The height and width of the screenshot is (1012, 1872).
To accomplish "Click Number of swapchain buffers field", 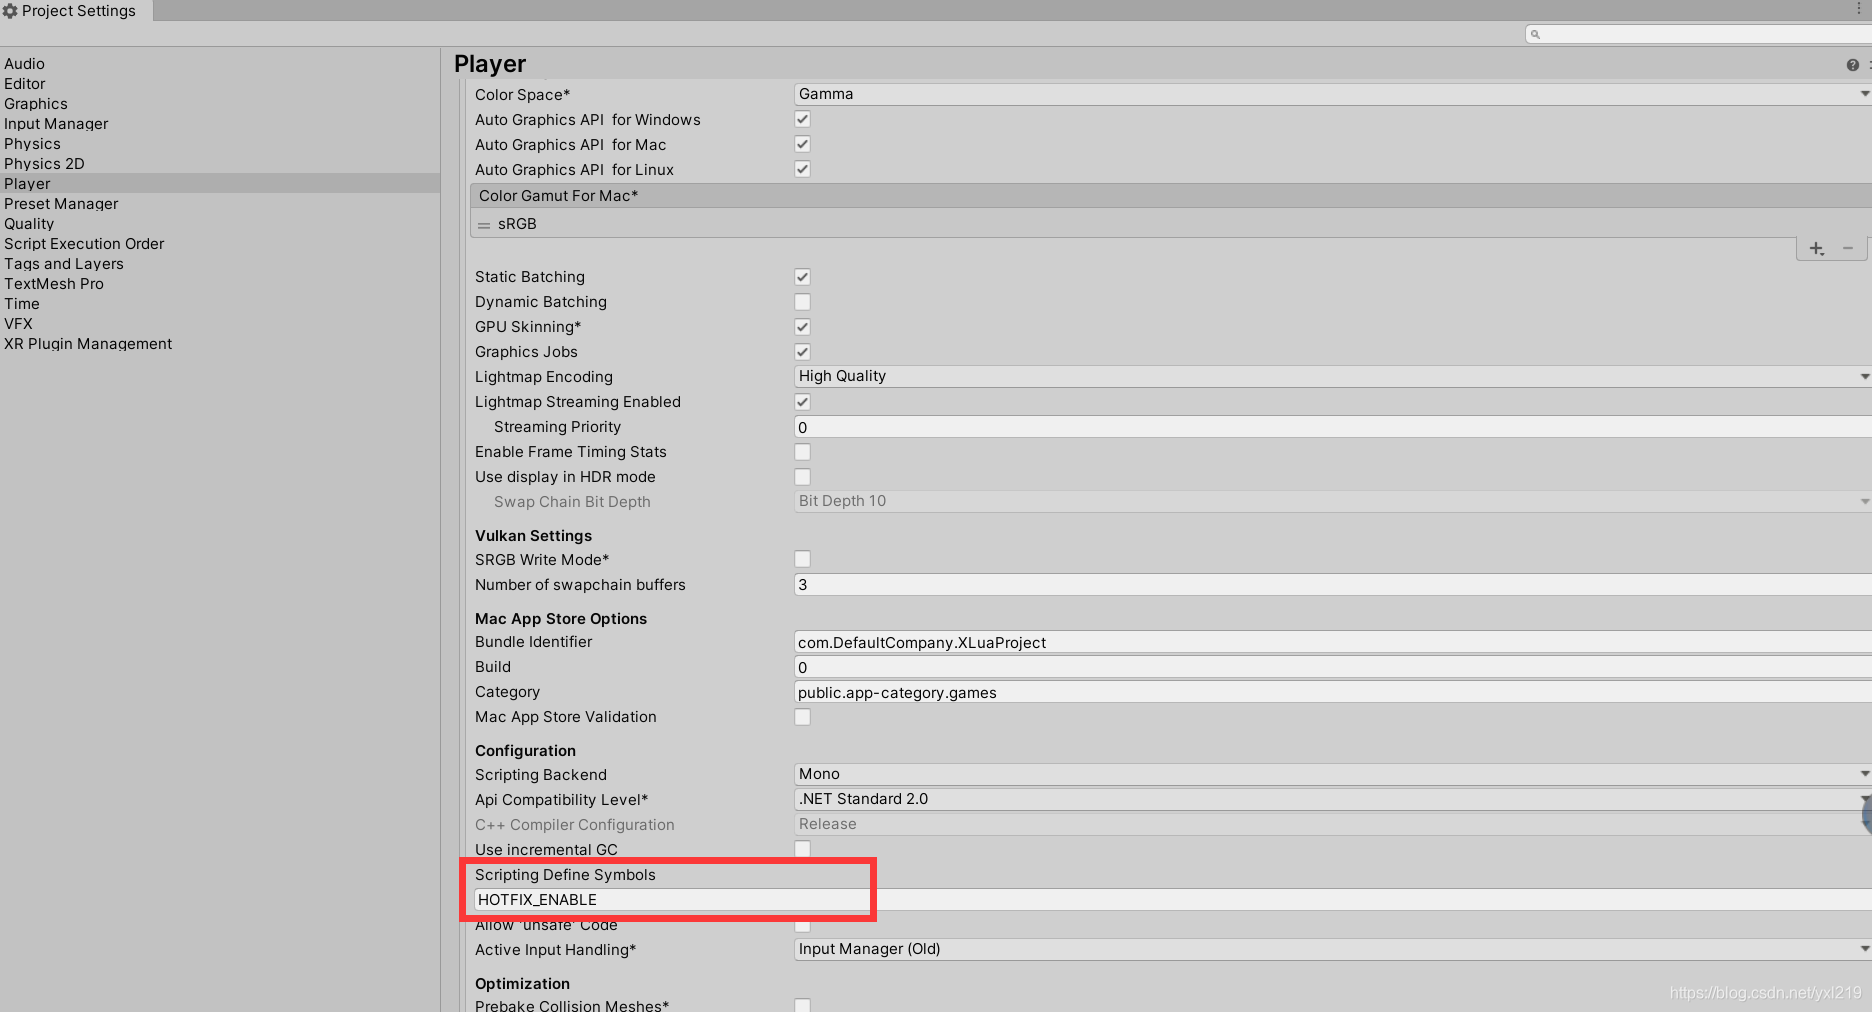I will tap(1333, 585).
